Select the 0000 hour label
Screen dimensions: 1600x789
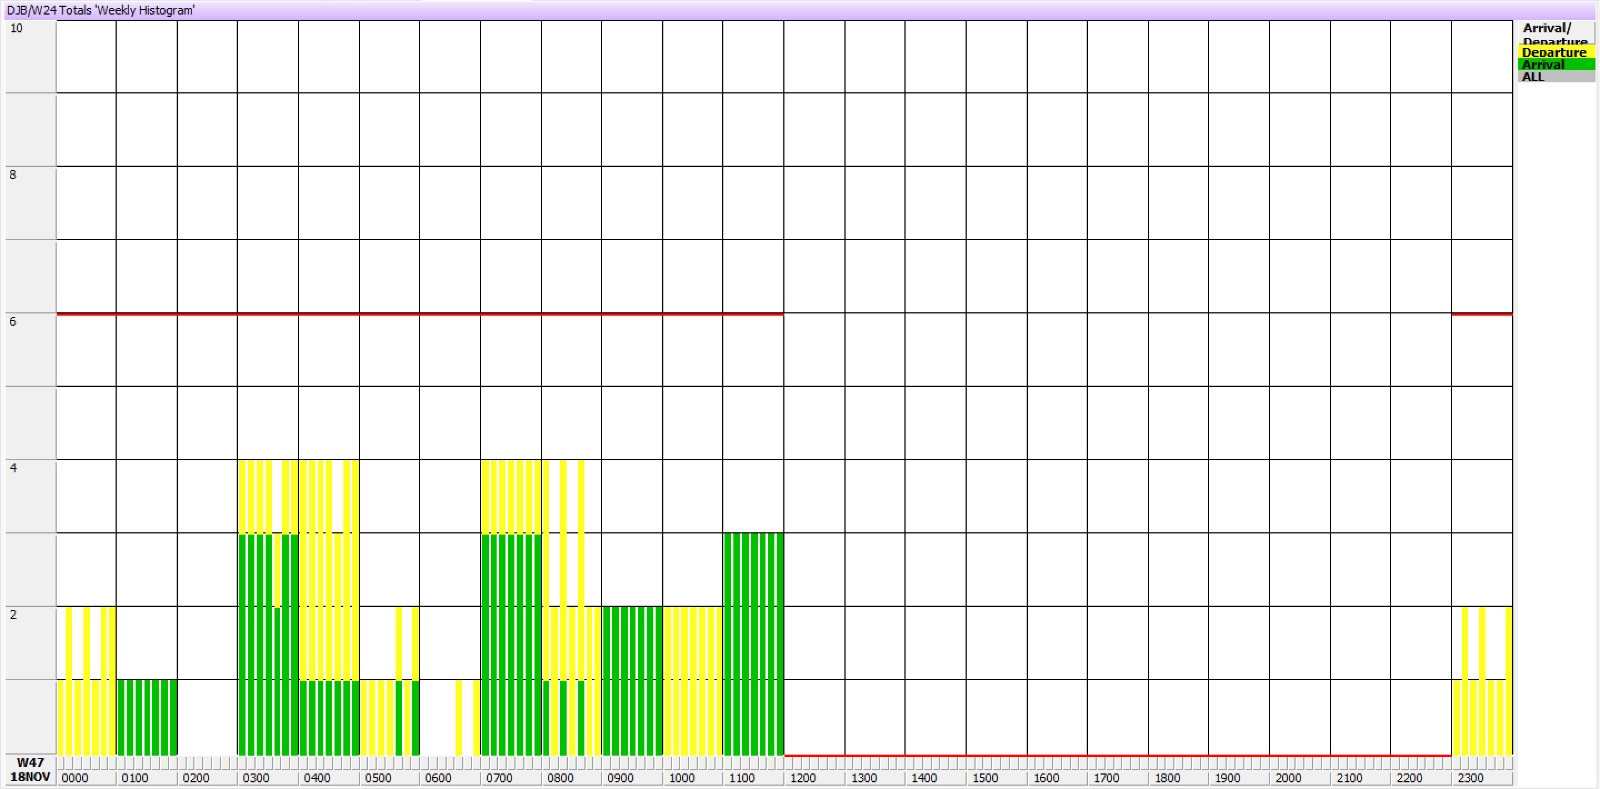point(75,778)
